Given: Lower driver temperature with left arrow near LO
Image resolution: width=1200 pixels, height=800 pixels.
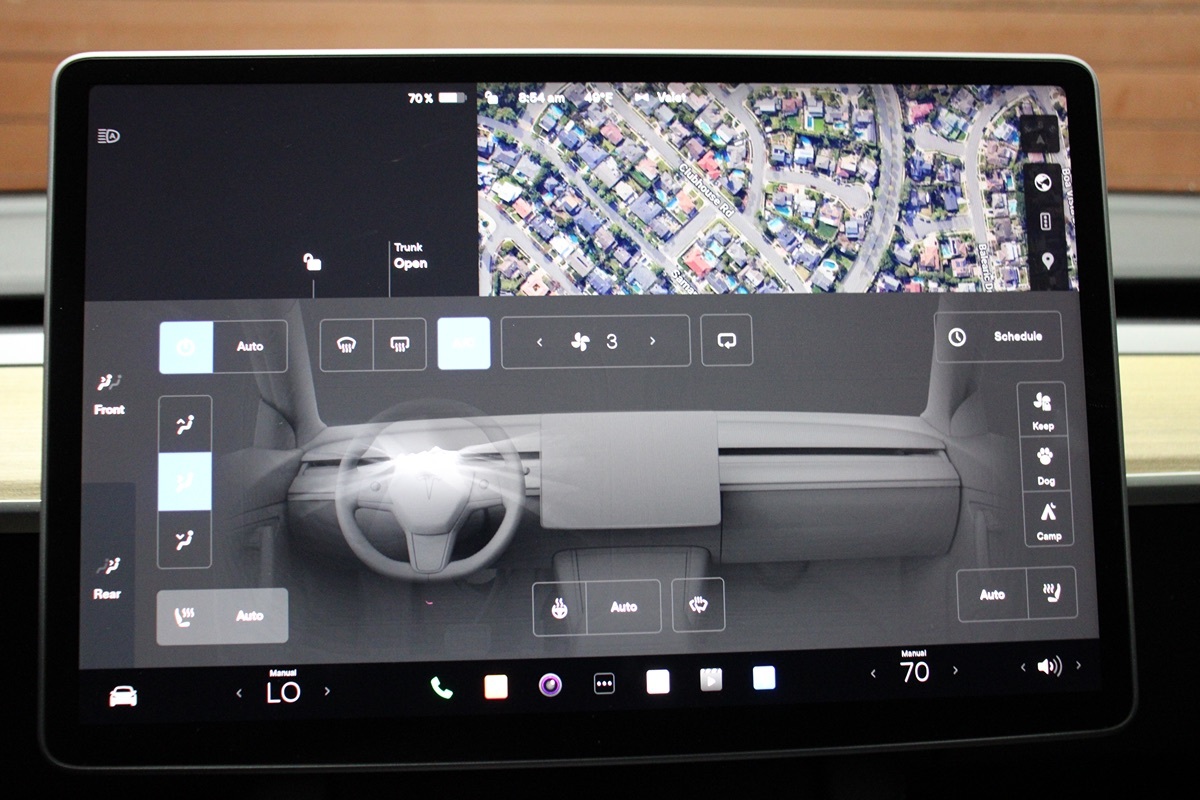Looking at the screenshot, I should [x=239, y=692].
